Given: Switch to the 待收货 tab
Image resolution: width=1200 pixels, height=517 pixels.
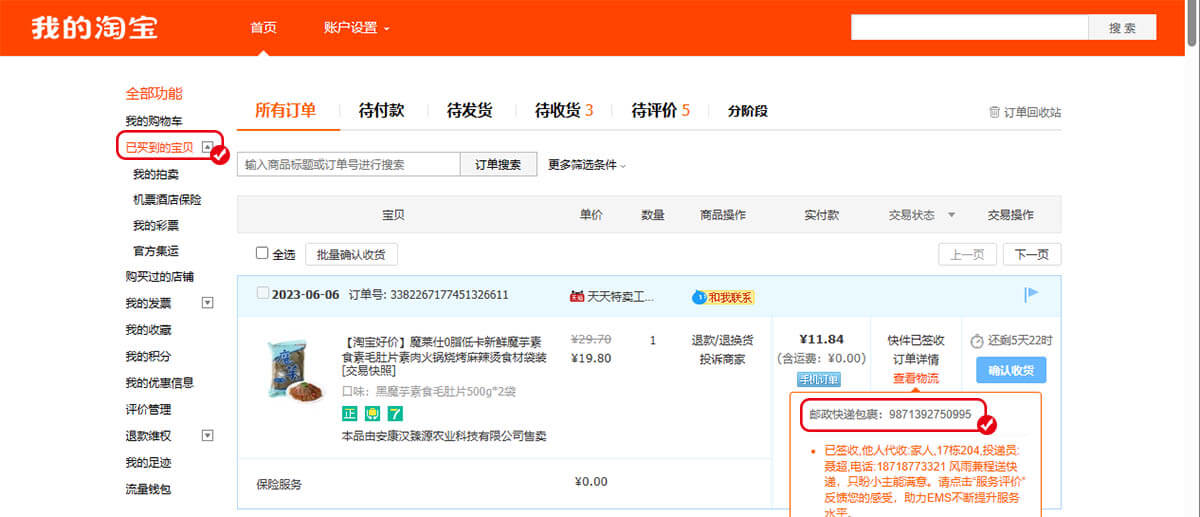Looking at the screenshot, I should click(564, 110).
